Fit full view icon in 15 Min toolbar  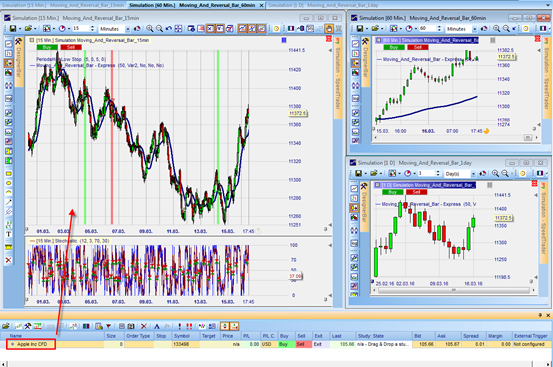[x=178, y=29]
